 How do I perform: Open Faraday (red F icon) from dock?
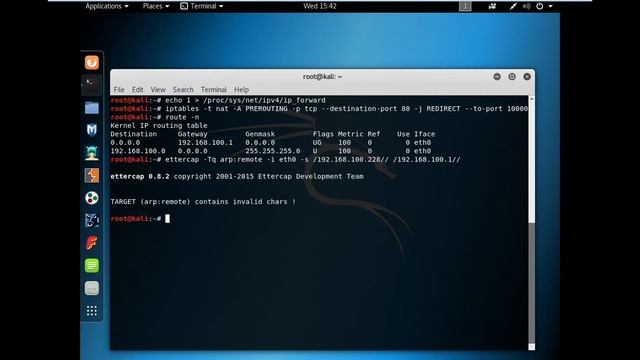pos(92,243)
